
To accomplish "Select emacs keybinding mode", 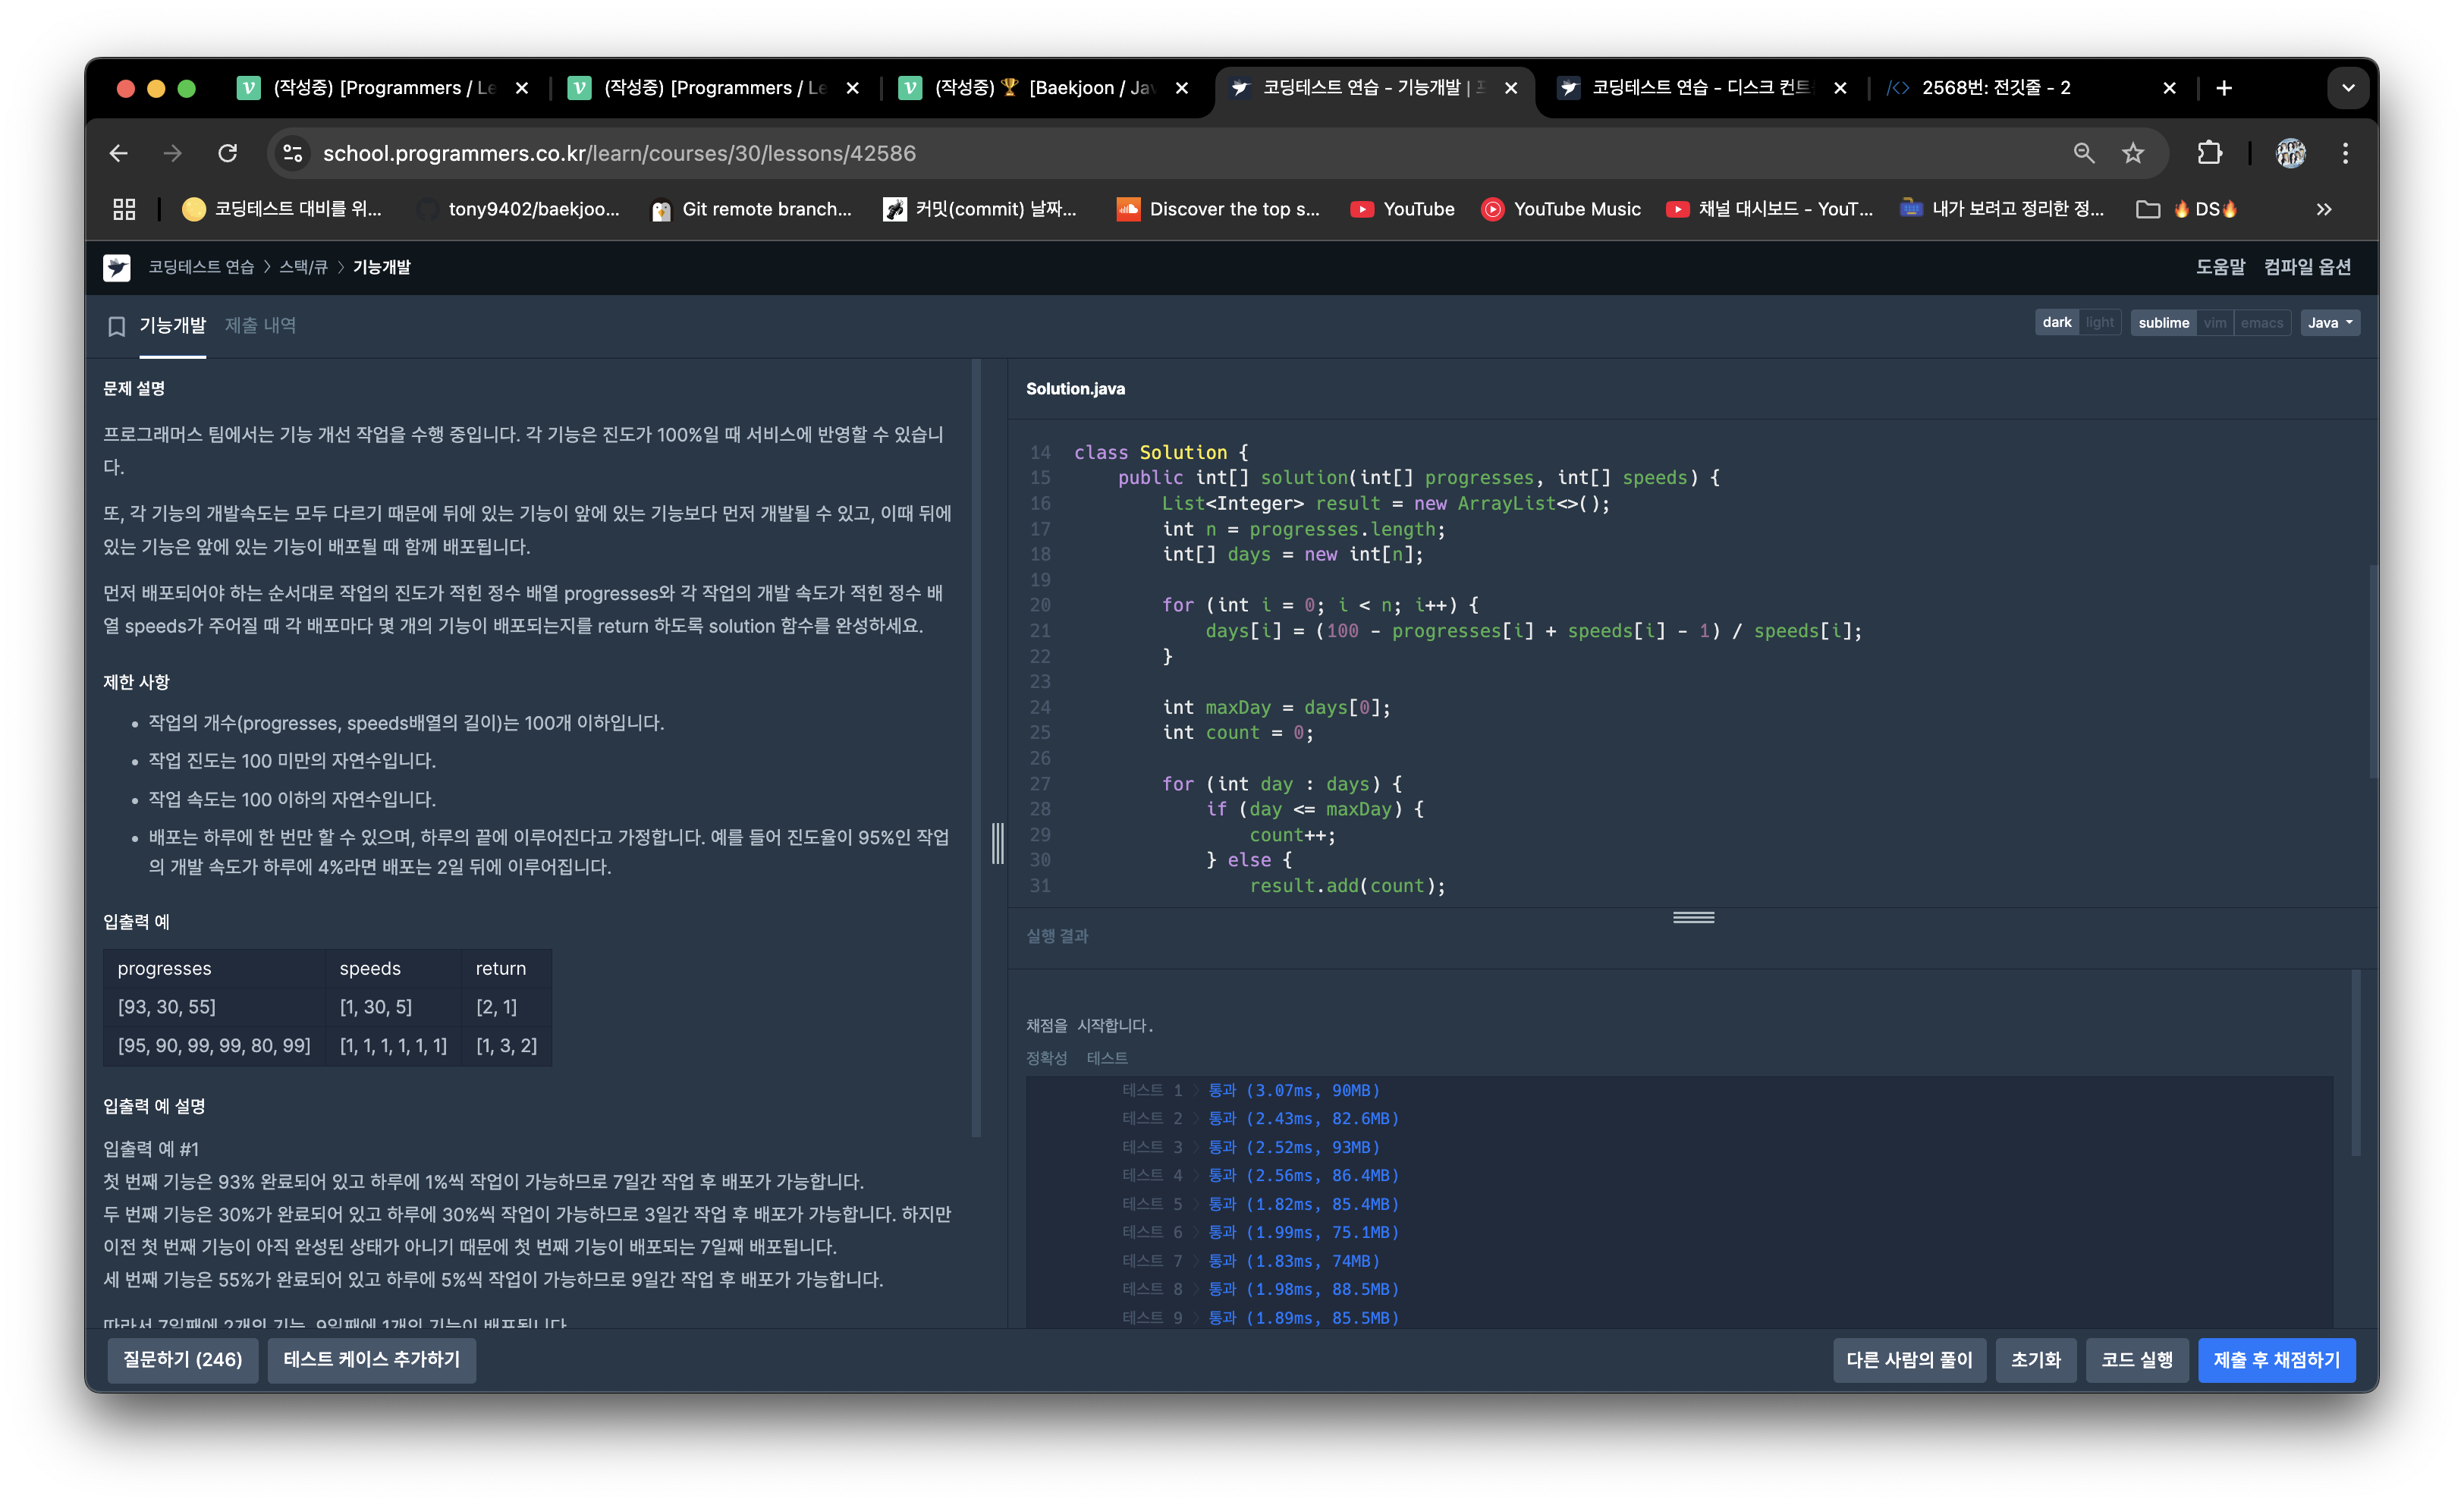I will (x=2261, y=323).
